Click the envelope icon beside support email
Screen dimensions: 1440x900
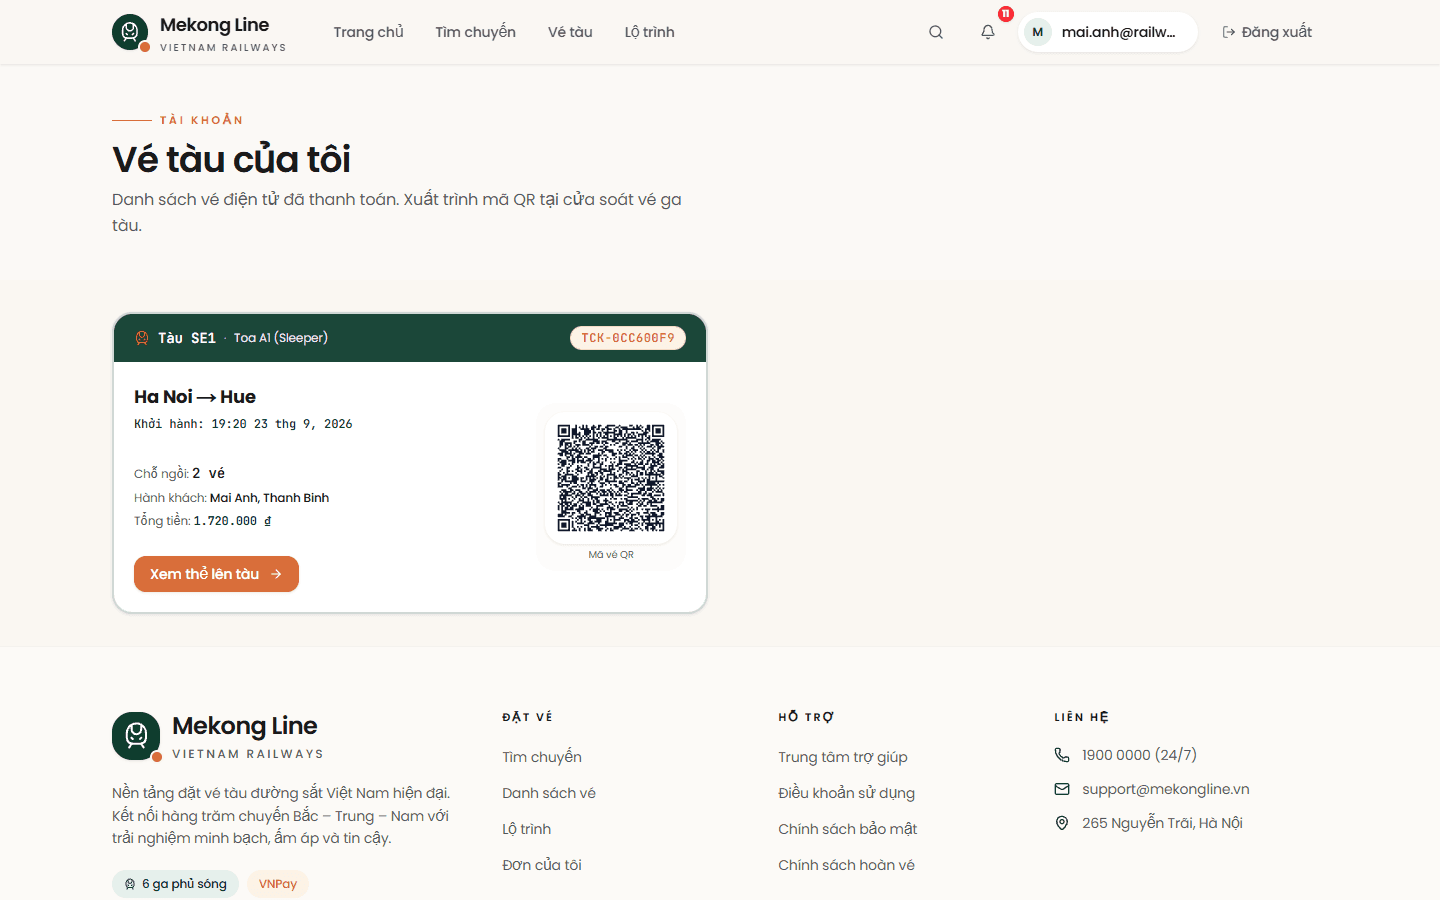(1062, 789)
